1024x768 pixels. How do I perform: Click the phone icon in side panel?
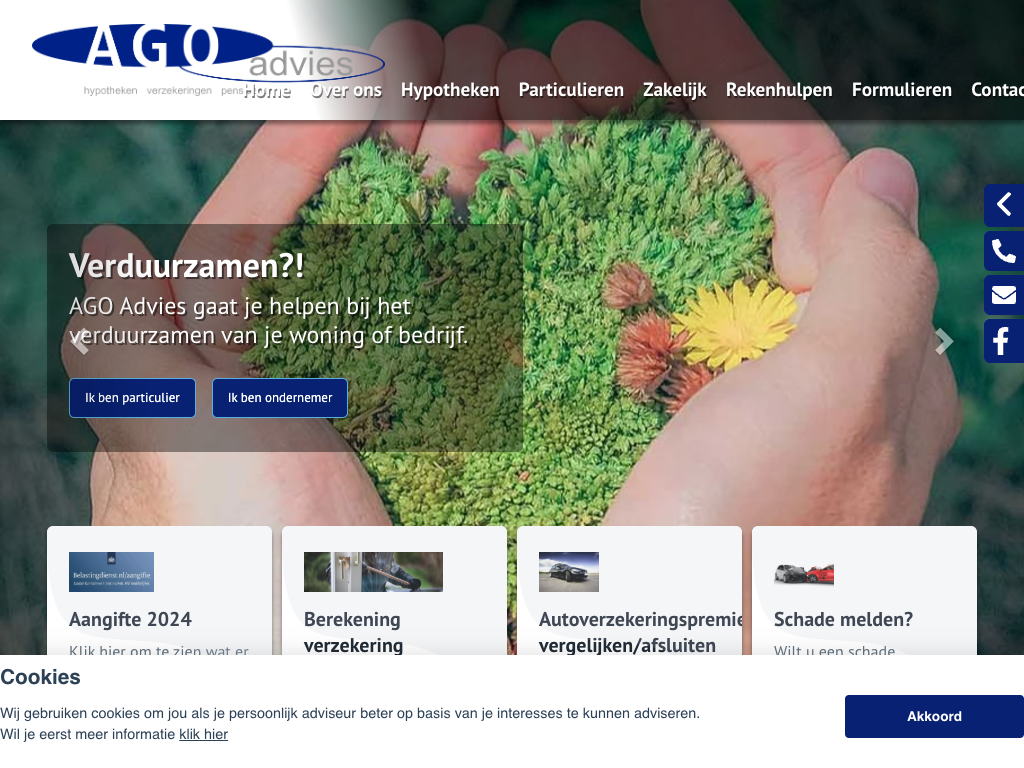[1003, 251]
